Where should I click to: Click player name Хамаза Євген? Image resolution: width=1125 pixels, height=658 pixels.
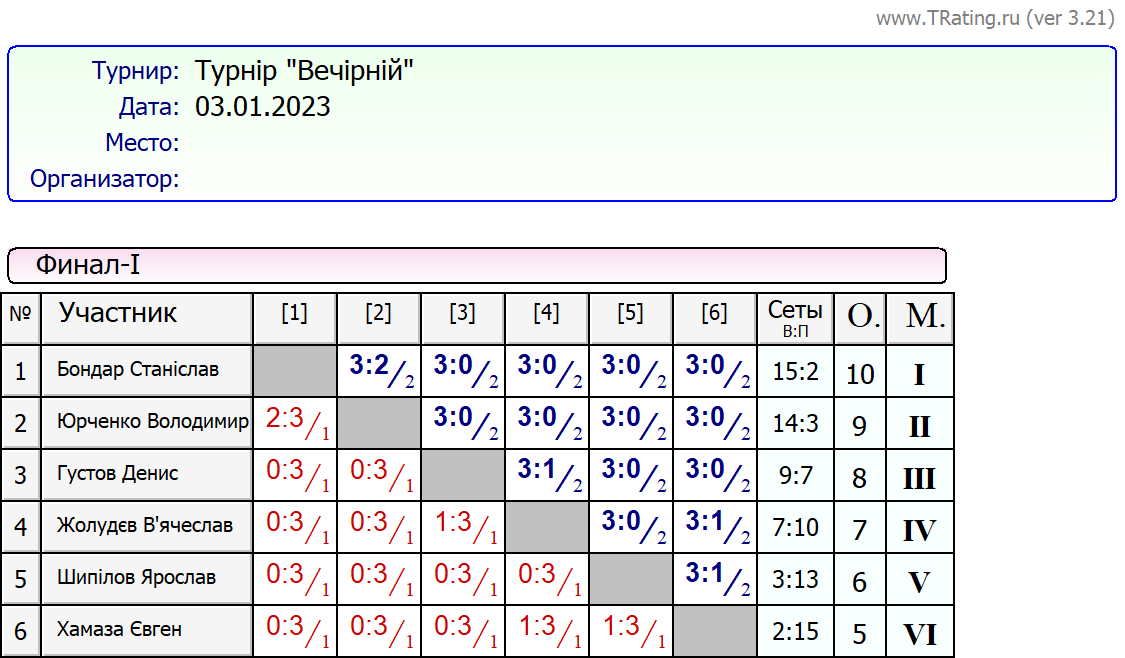pyautogui.click(x=119, y=630)
